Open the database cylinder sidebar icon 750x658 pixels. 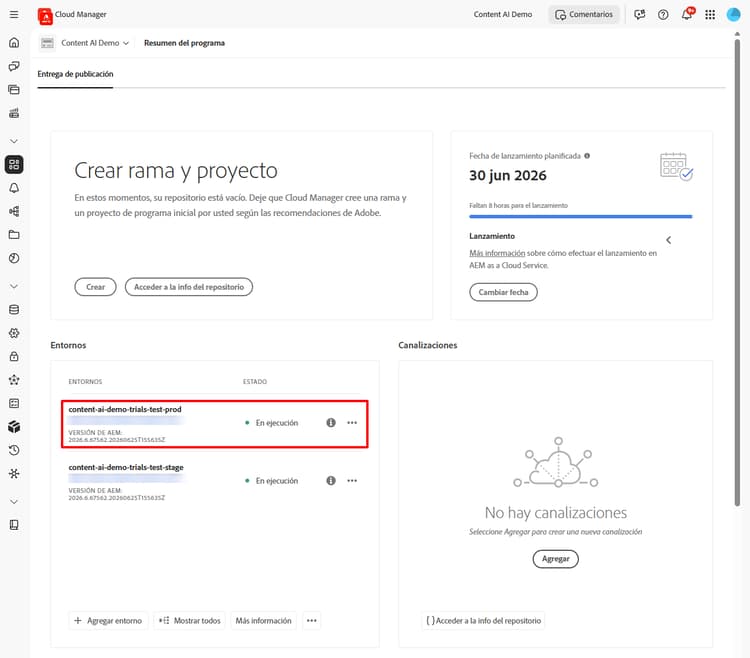click(x=14, y=309)
